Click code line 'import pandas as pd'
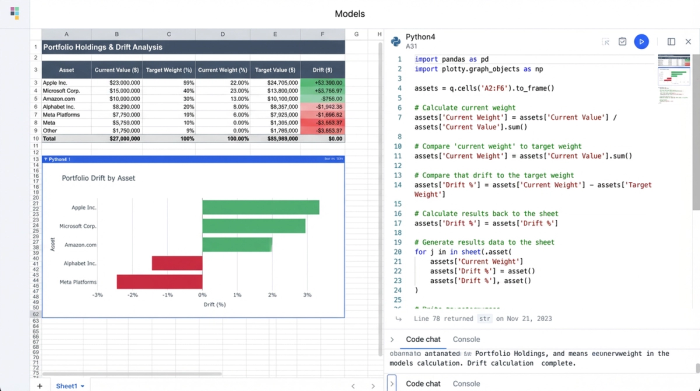 click(x=451, y=59)
